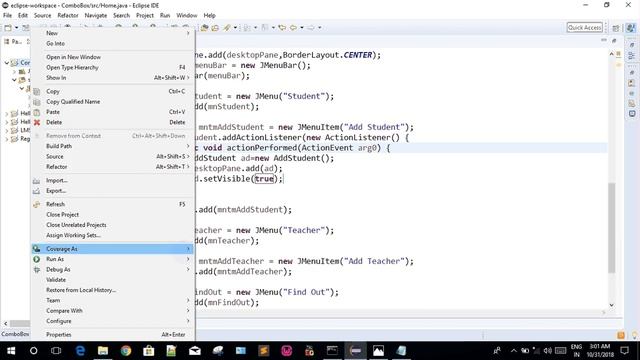
Task: Open the File menu
Action: [7, 16]
